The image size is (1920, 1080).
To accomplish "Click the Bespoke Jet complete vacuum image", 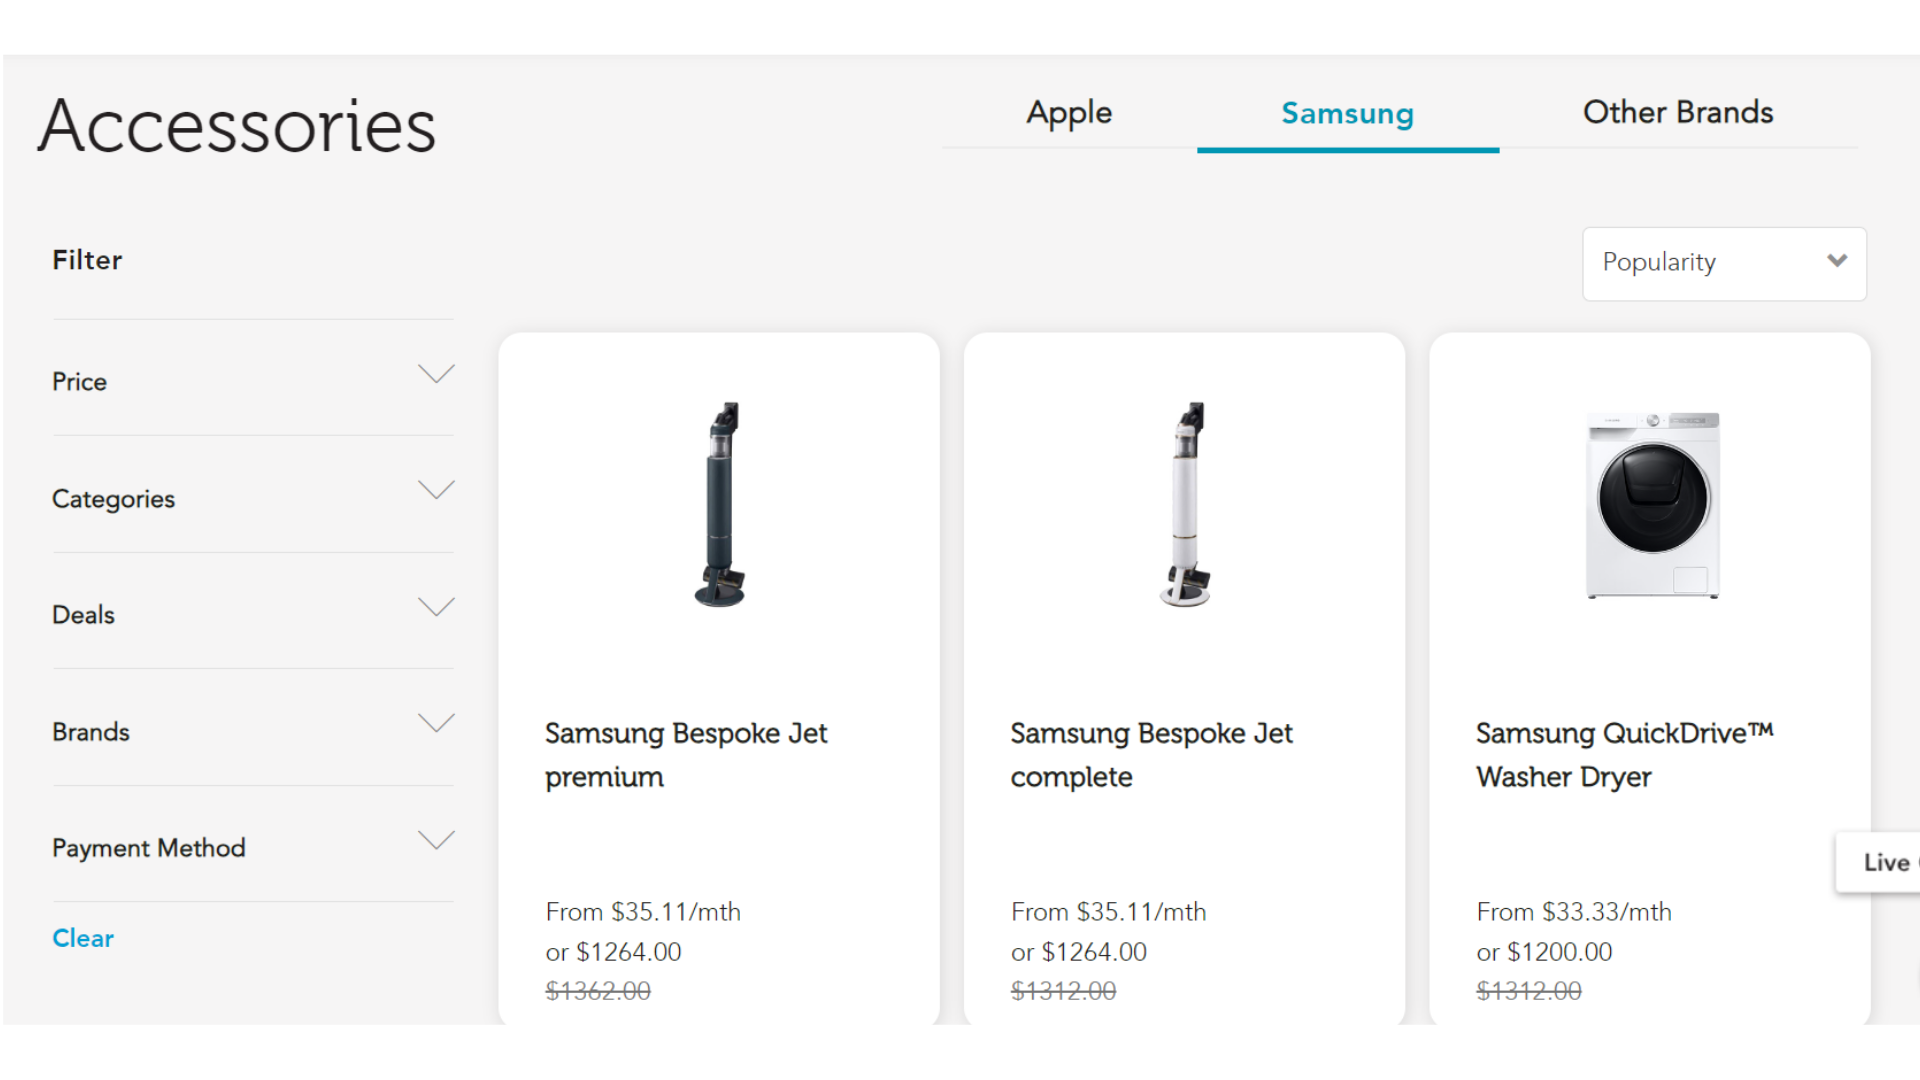I will (x=1184, y=505).
